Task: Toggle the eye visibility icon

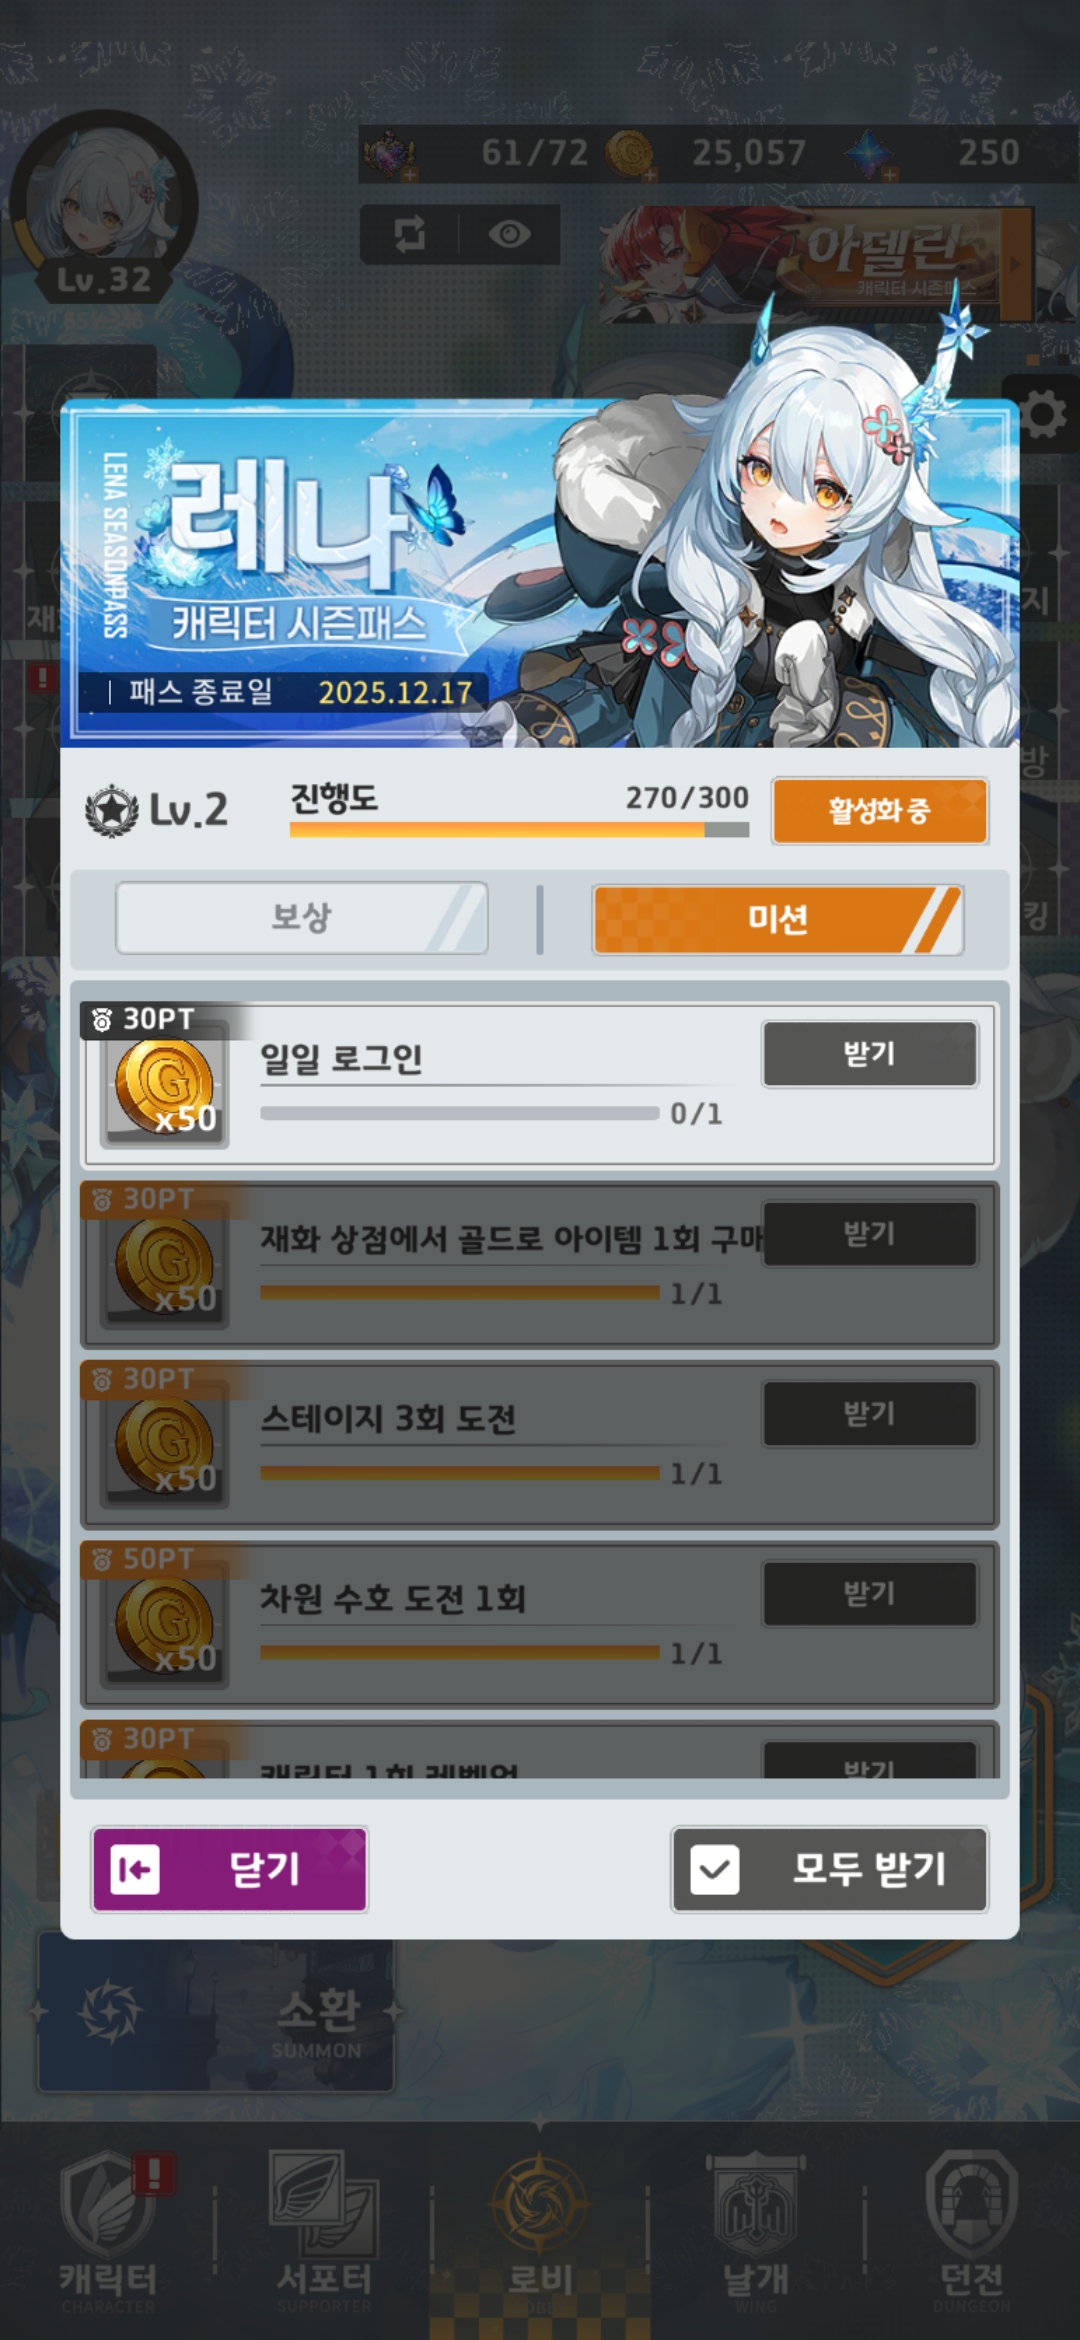Action: point(509,234)
